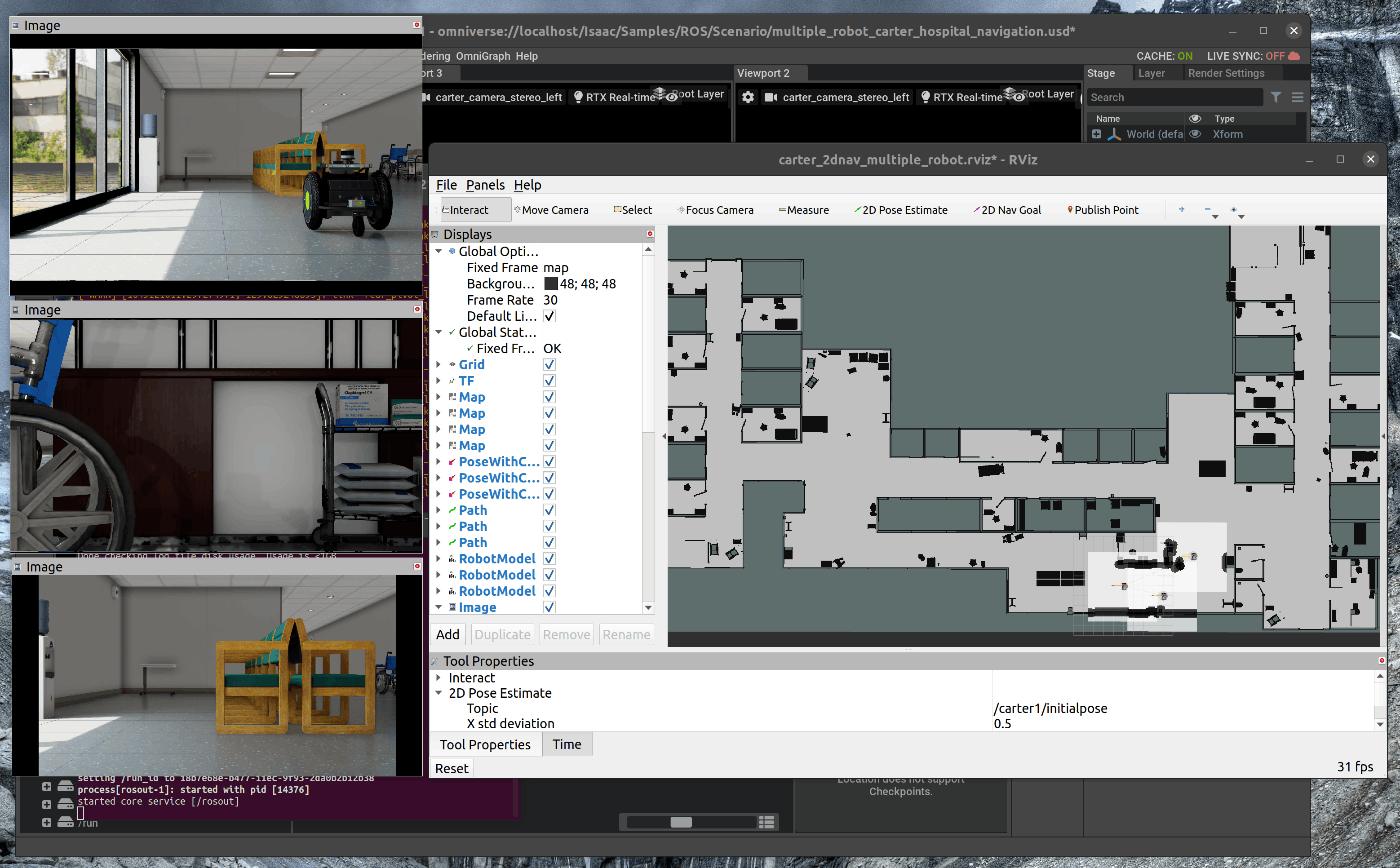Image resolution: width=1400 pixels, height=868 pixels.
Task: Toggle World visibility eye in Stage
Action: click(1195, 134)
